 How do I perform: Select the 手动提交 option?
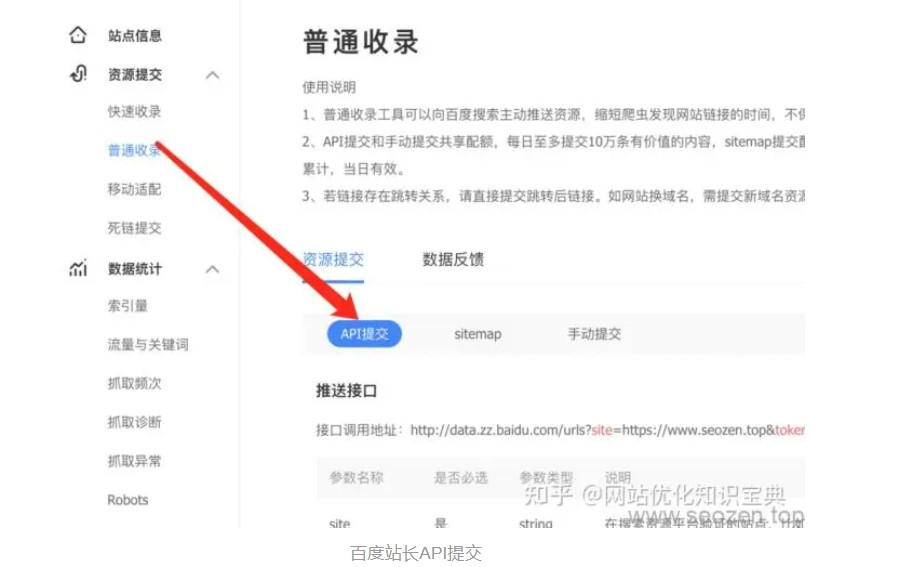594,334
